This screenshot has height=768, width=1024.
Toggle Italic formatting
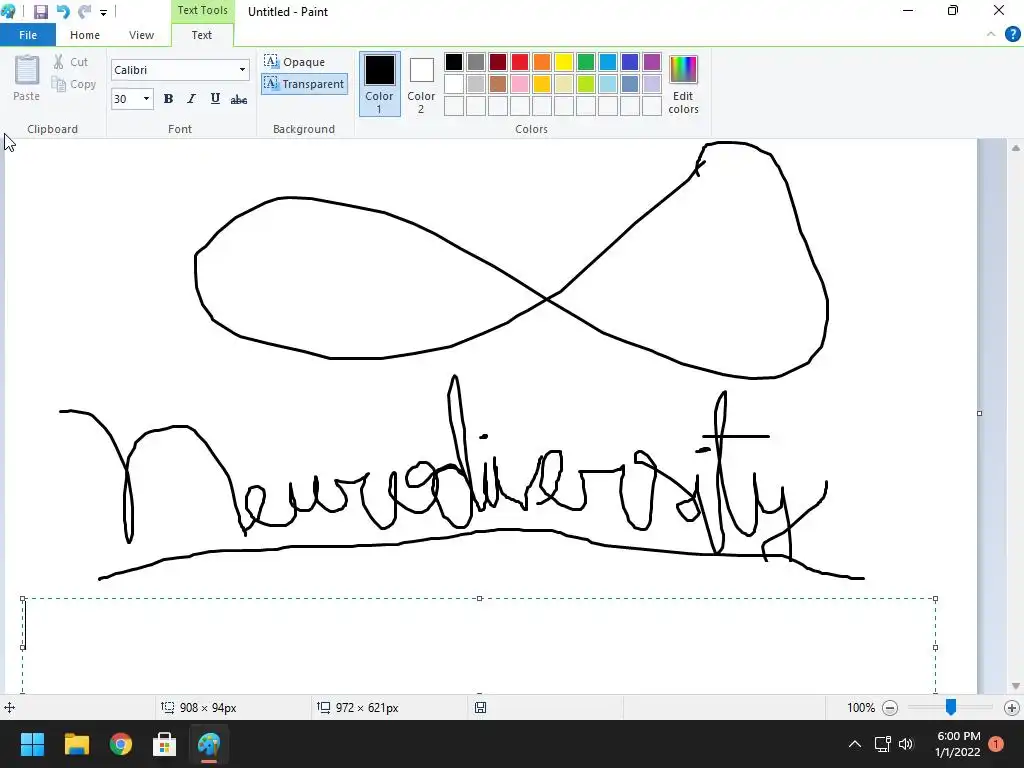point(191,99)
